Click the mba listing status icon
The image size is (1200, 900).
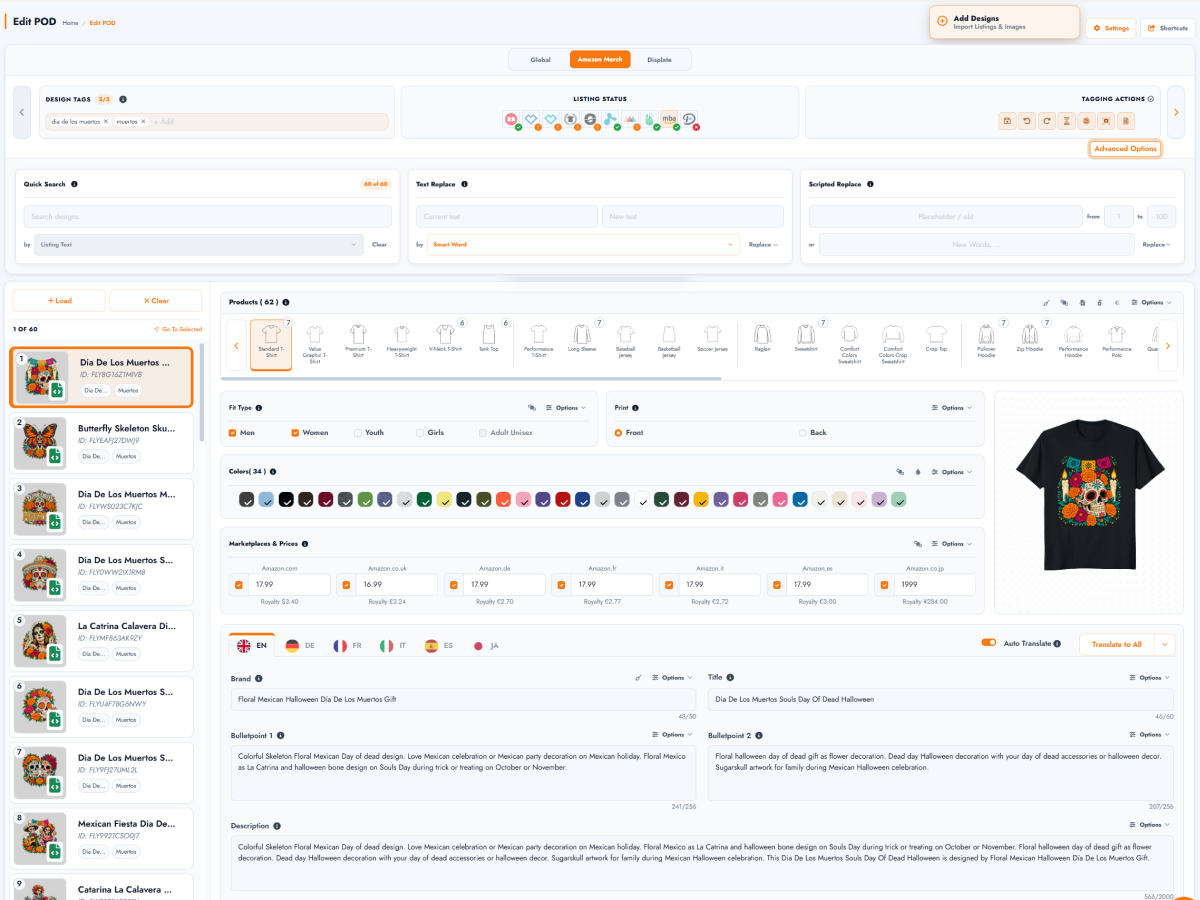tap(669, 119)
